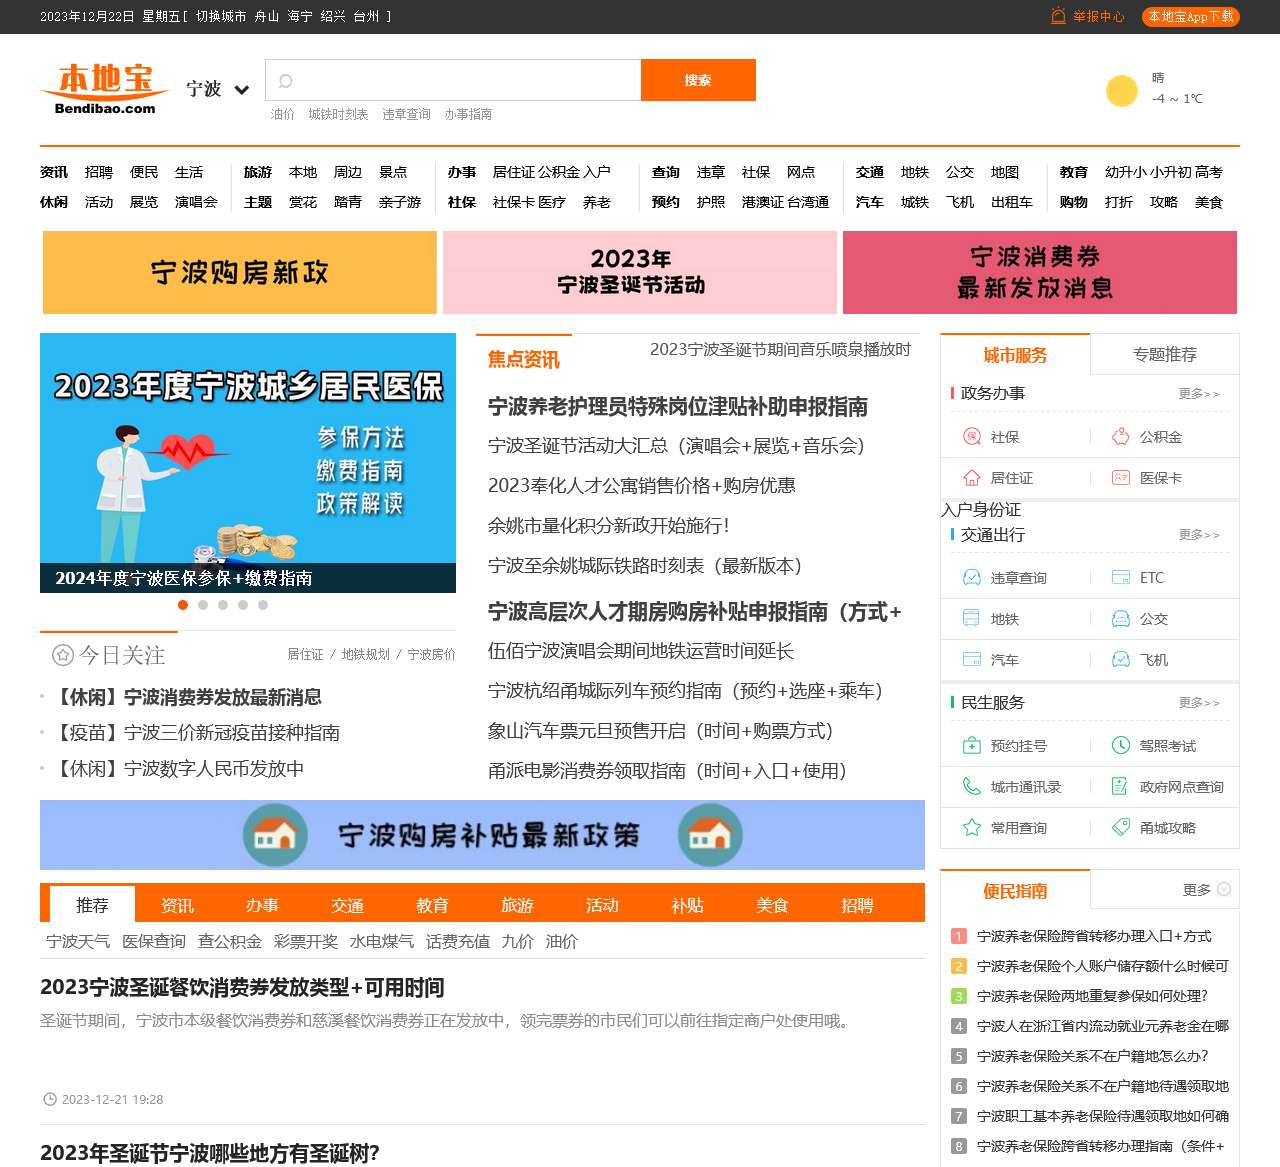This screenshot has height=1167, width=1280.
Task: Open the city directory (城市通讯录) phone icon
Action: coord(971,787)
